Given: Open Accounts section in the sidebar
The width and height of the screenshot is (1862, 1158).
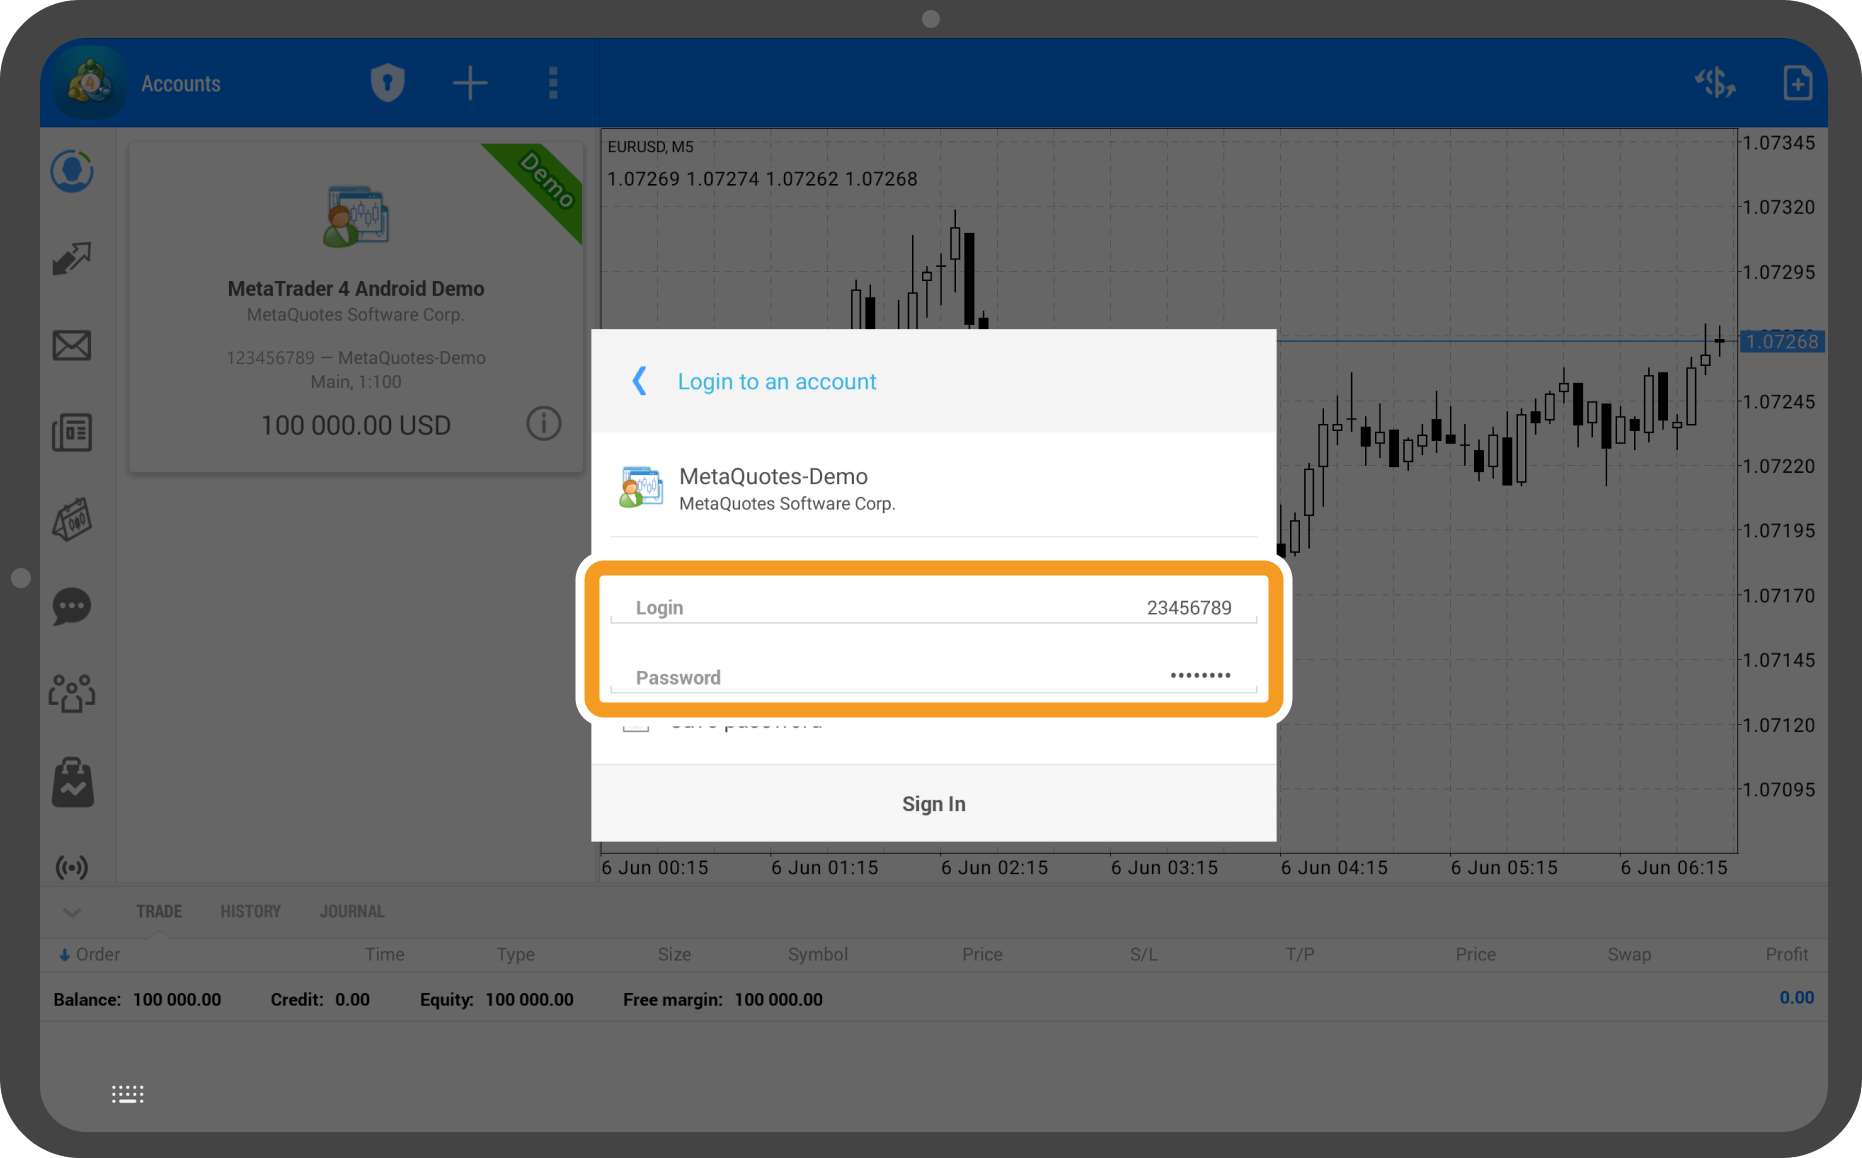Looking at the screenshot, I should click(x=72, y=171).
